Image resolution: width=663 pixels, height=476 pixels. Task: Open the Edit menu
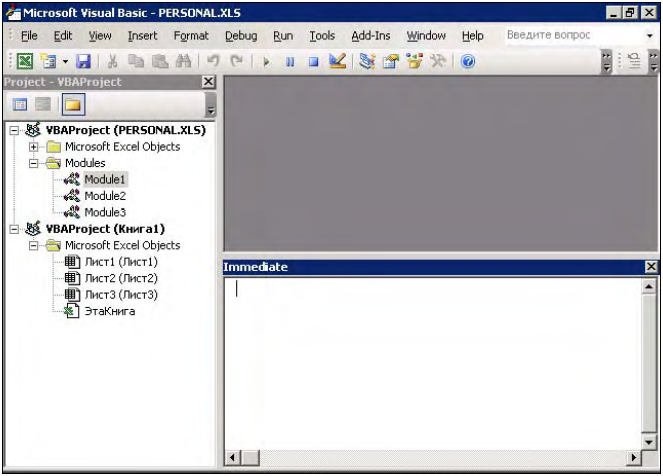[63, 36]
